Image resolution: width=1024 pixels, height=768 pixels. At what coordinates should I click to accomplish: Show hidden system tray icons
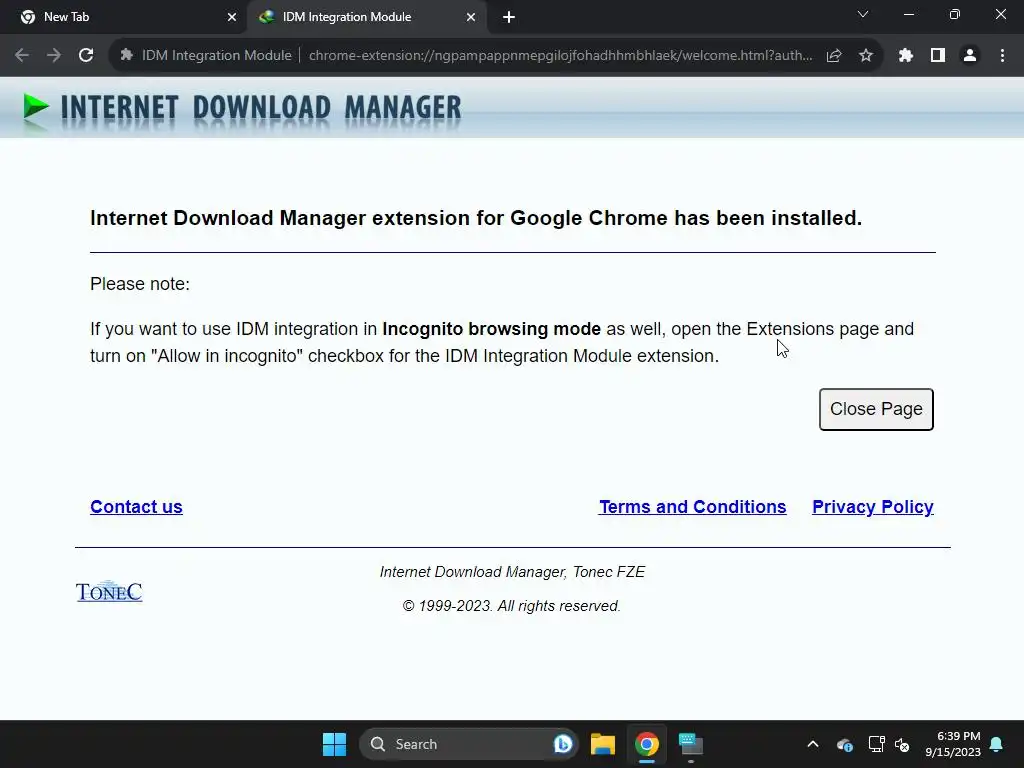point(813,744)
